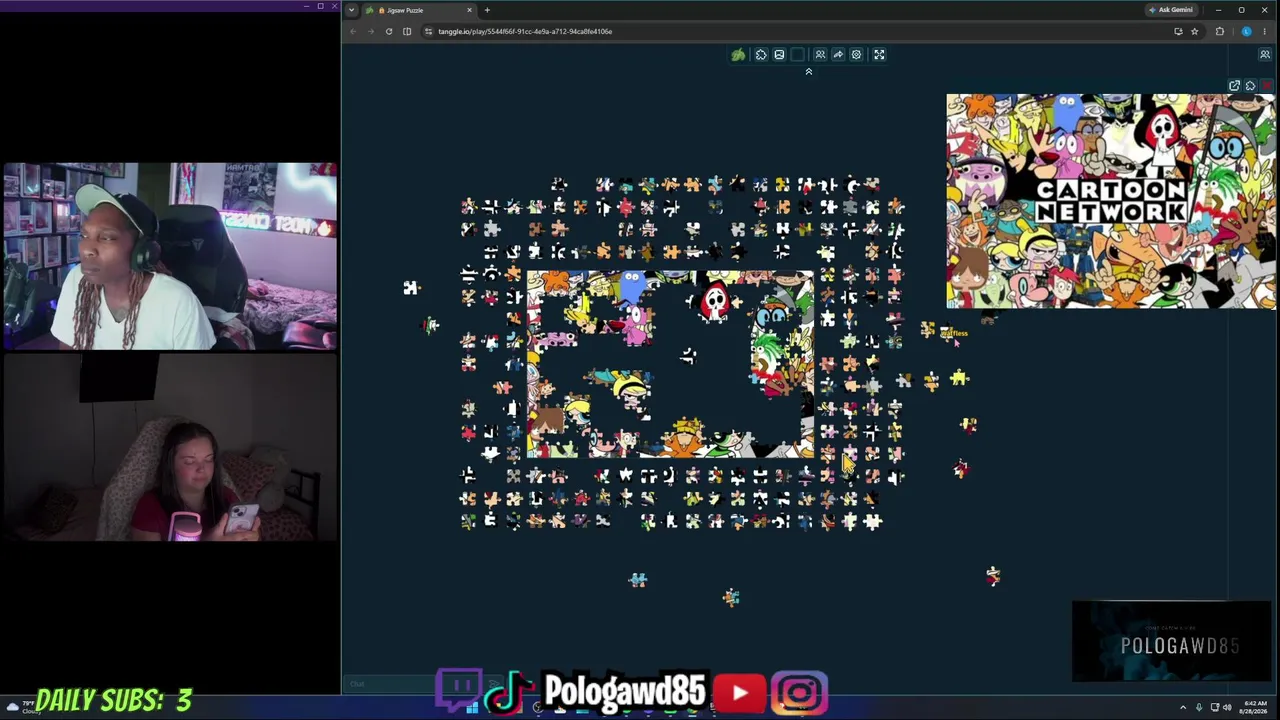Pick up the white piece left of puzzle
Image resolution: width=1280 pixels, height=720 pixels.
click(410, 288)
